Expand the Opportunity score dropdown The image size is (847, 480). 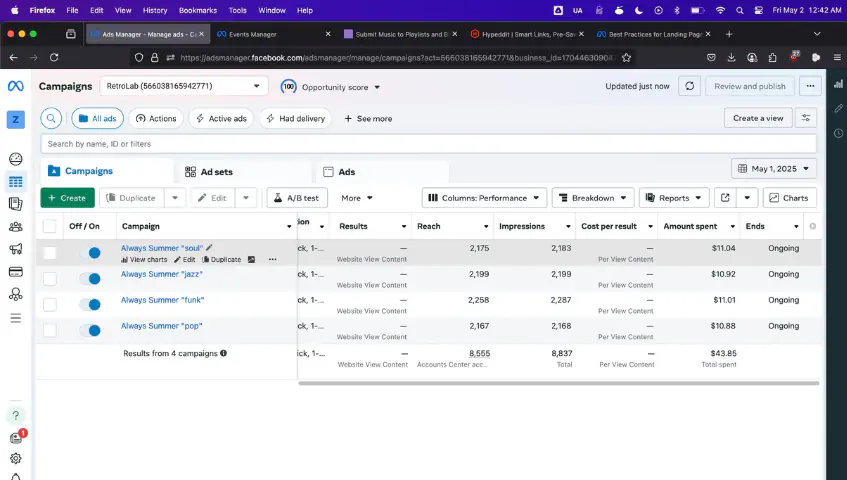(330, 87)
